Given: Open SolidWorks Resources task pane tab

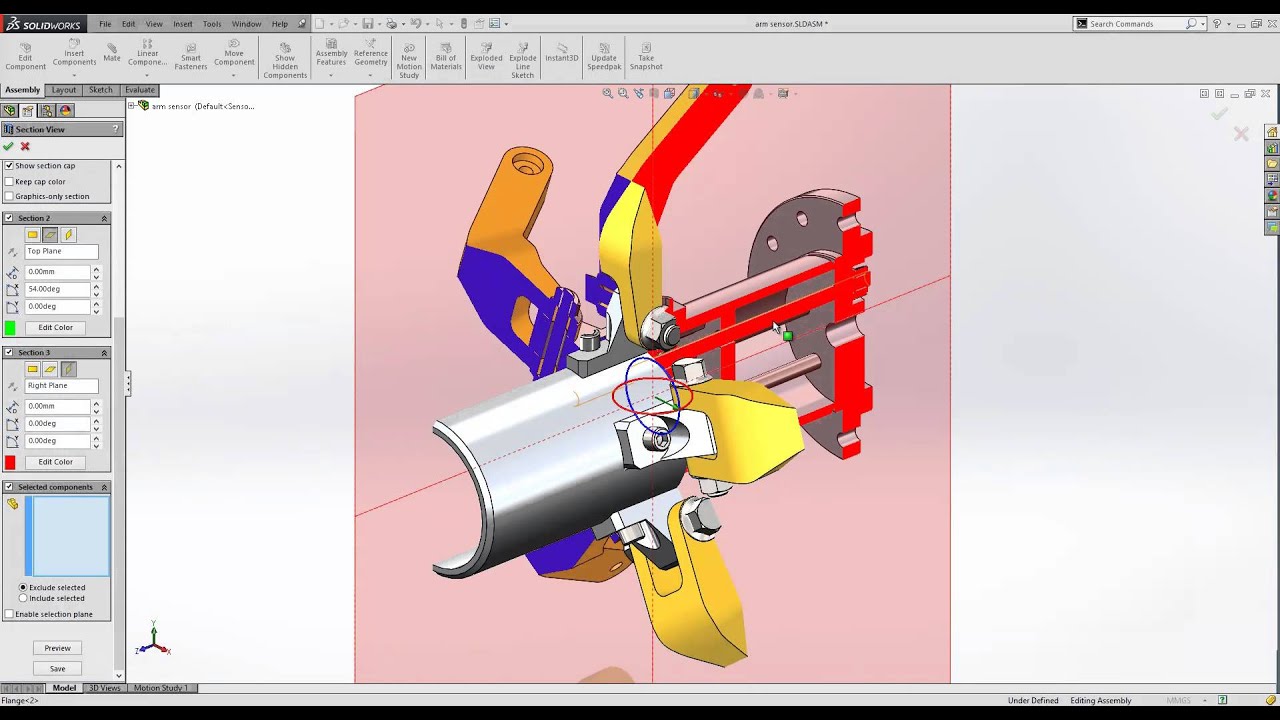Looking at the screenshot, I should click(x=1272, y=132).
